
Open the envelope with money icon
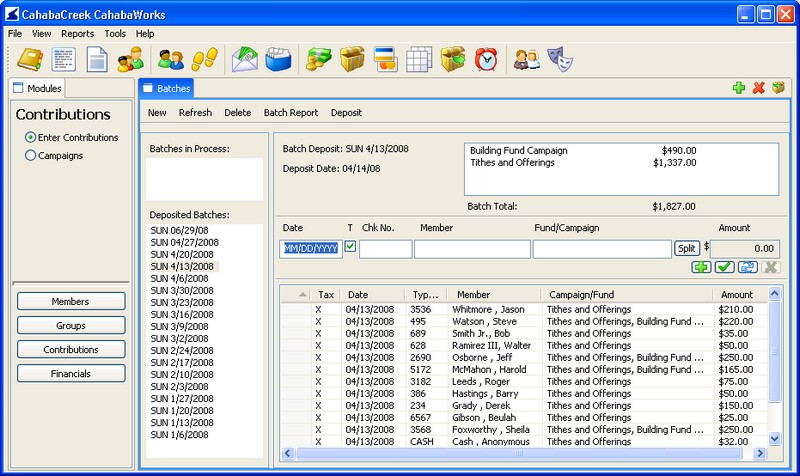[x=243, y=58]
